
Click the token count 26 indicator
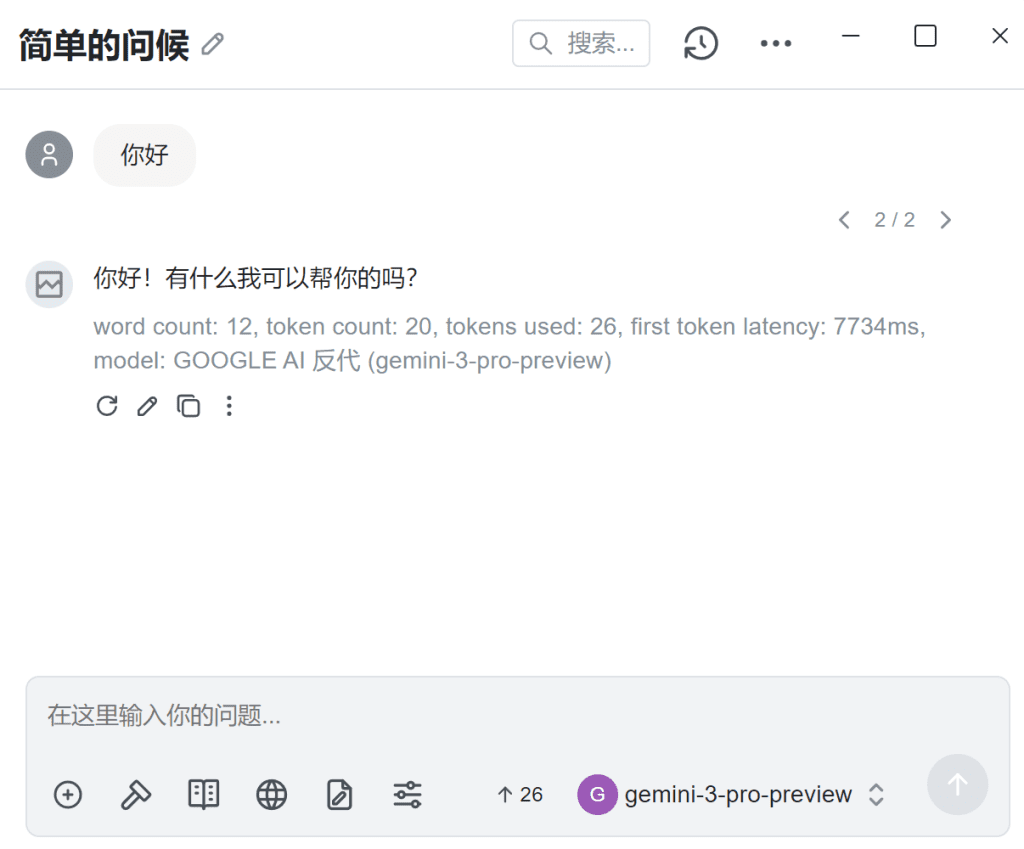coord(520,795)
